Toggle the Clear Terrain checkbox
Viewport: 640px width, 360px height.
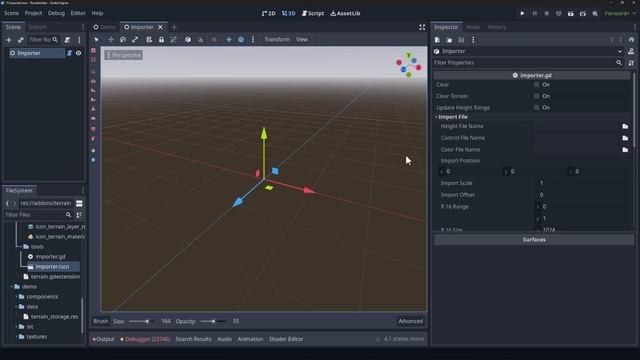click(x=536, y=96)
